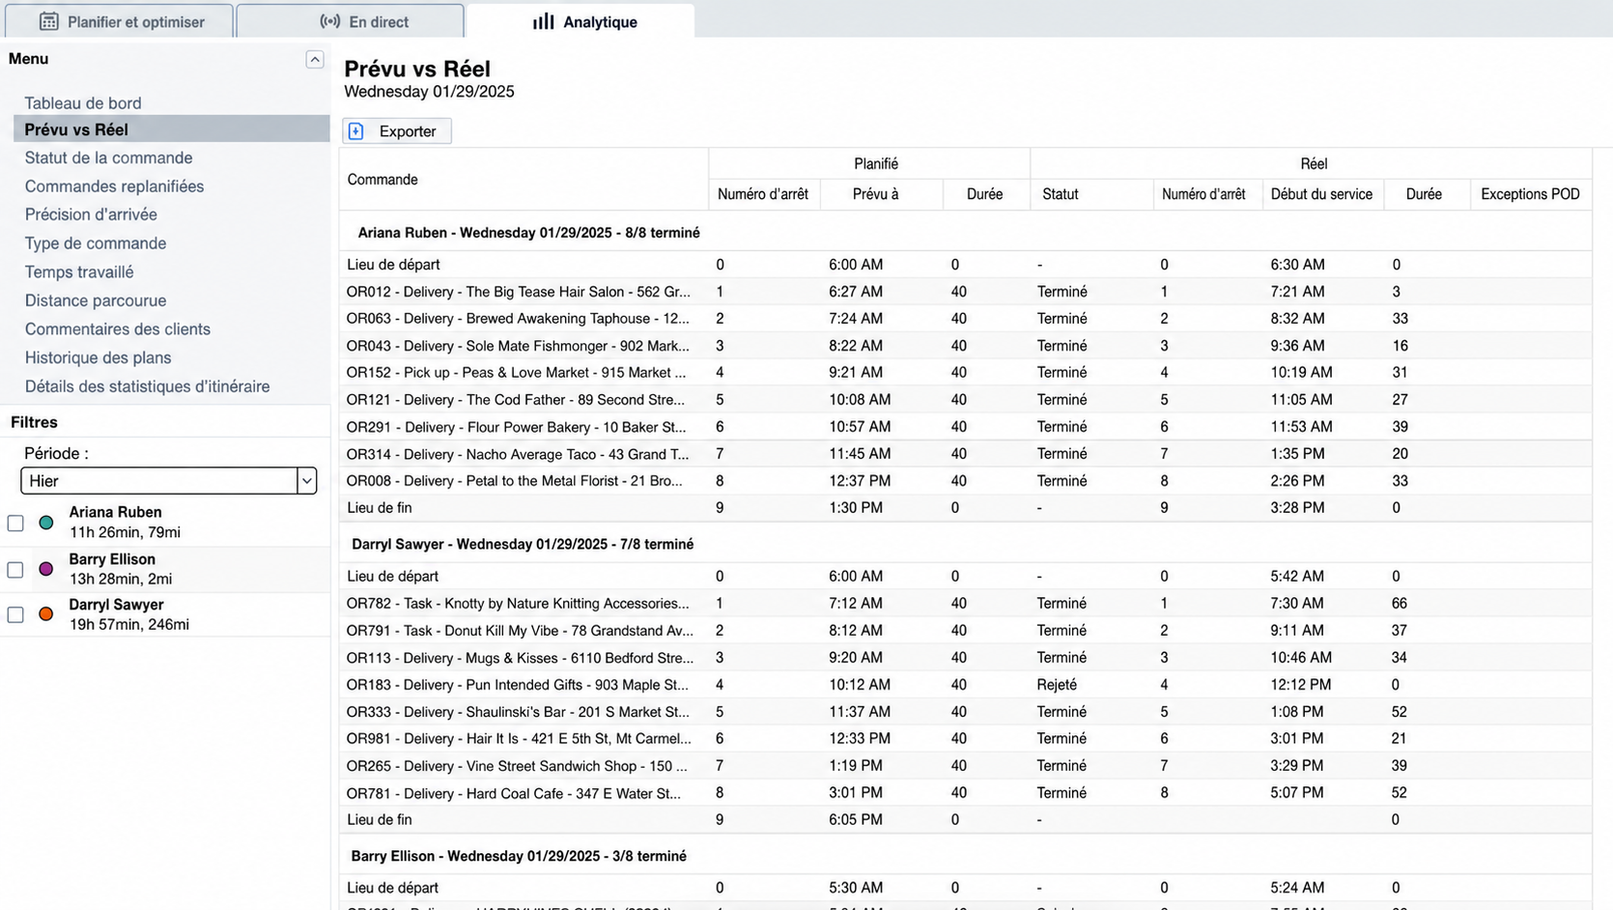This screenshot has height=910, width=1613.
Task: Open Temps travaillé report
Action: tap(79, 272)
